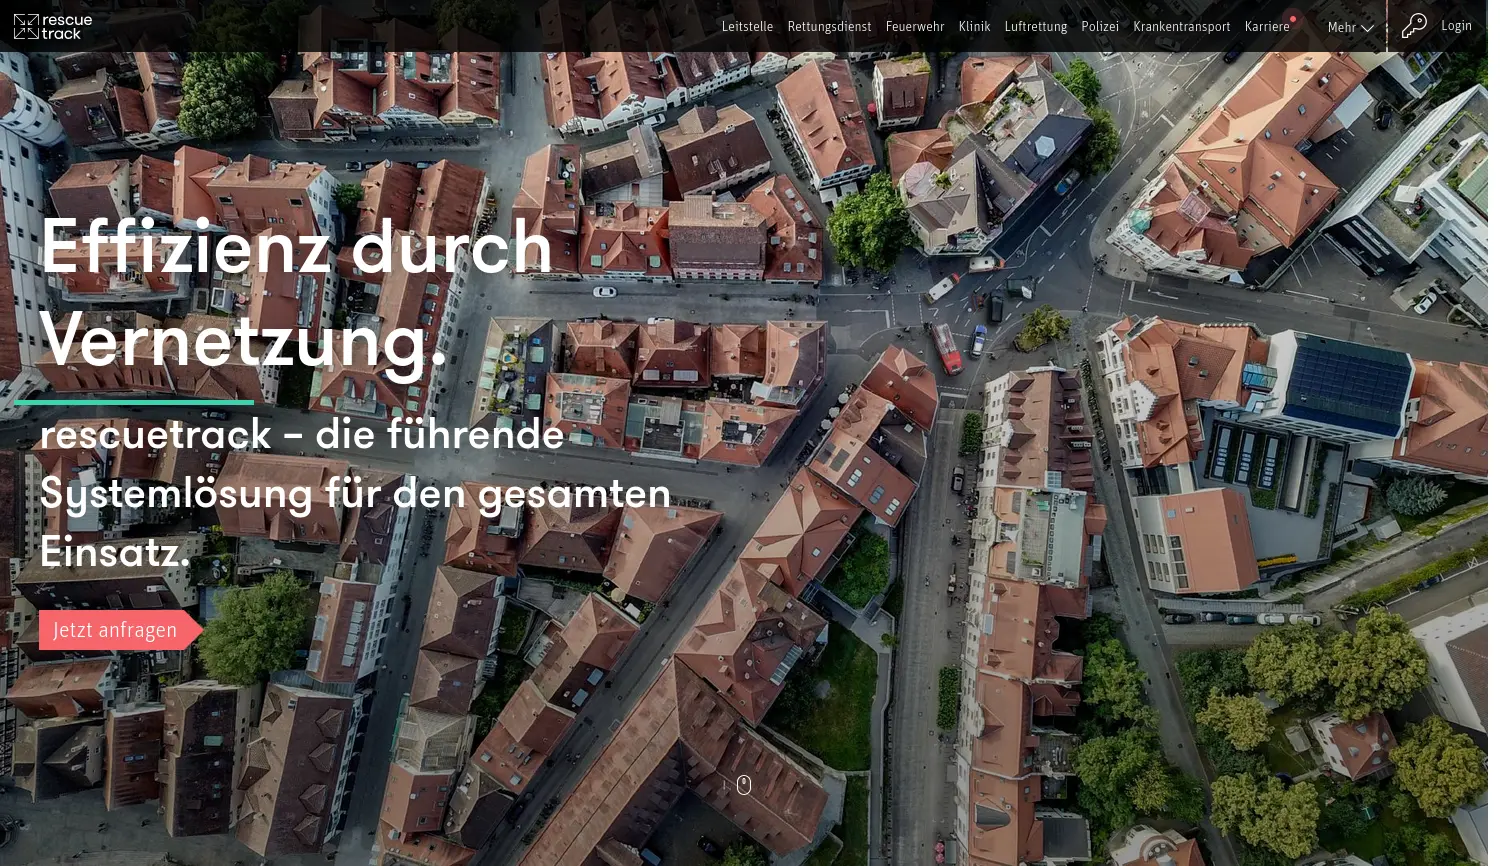Click the red arrow tip of Jetzt anfragen
This screenshot has height=866, width=1500.
coord(198,629)
